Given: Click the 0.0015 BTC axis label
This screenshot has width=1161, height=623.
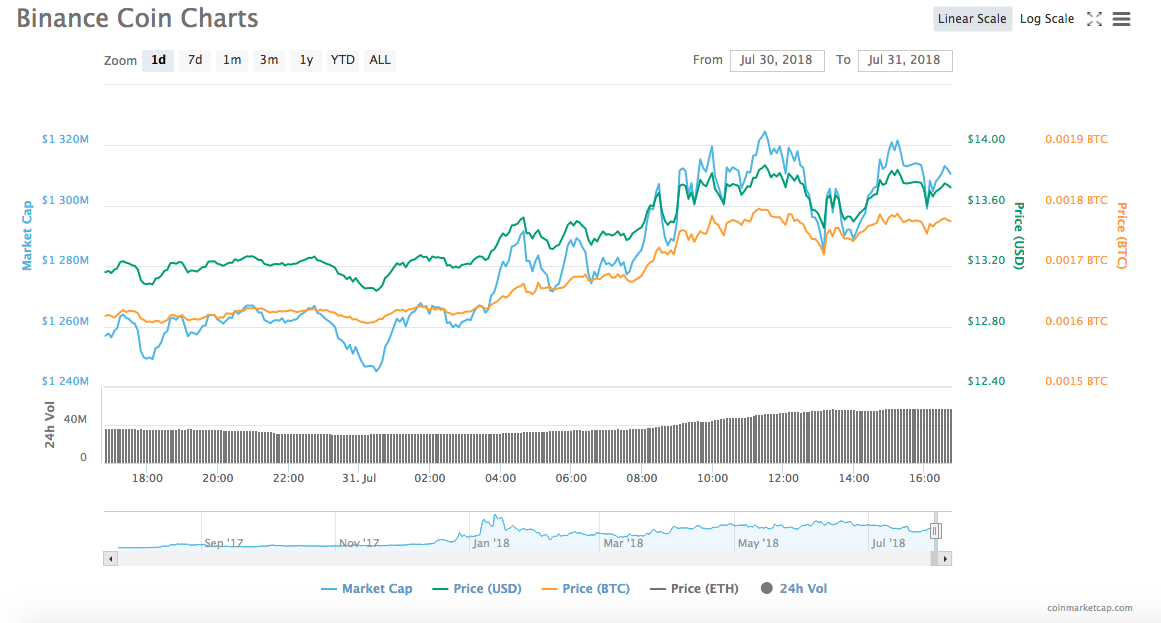Looking at the screenshot, I should click(1077, 382).
